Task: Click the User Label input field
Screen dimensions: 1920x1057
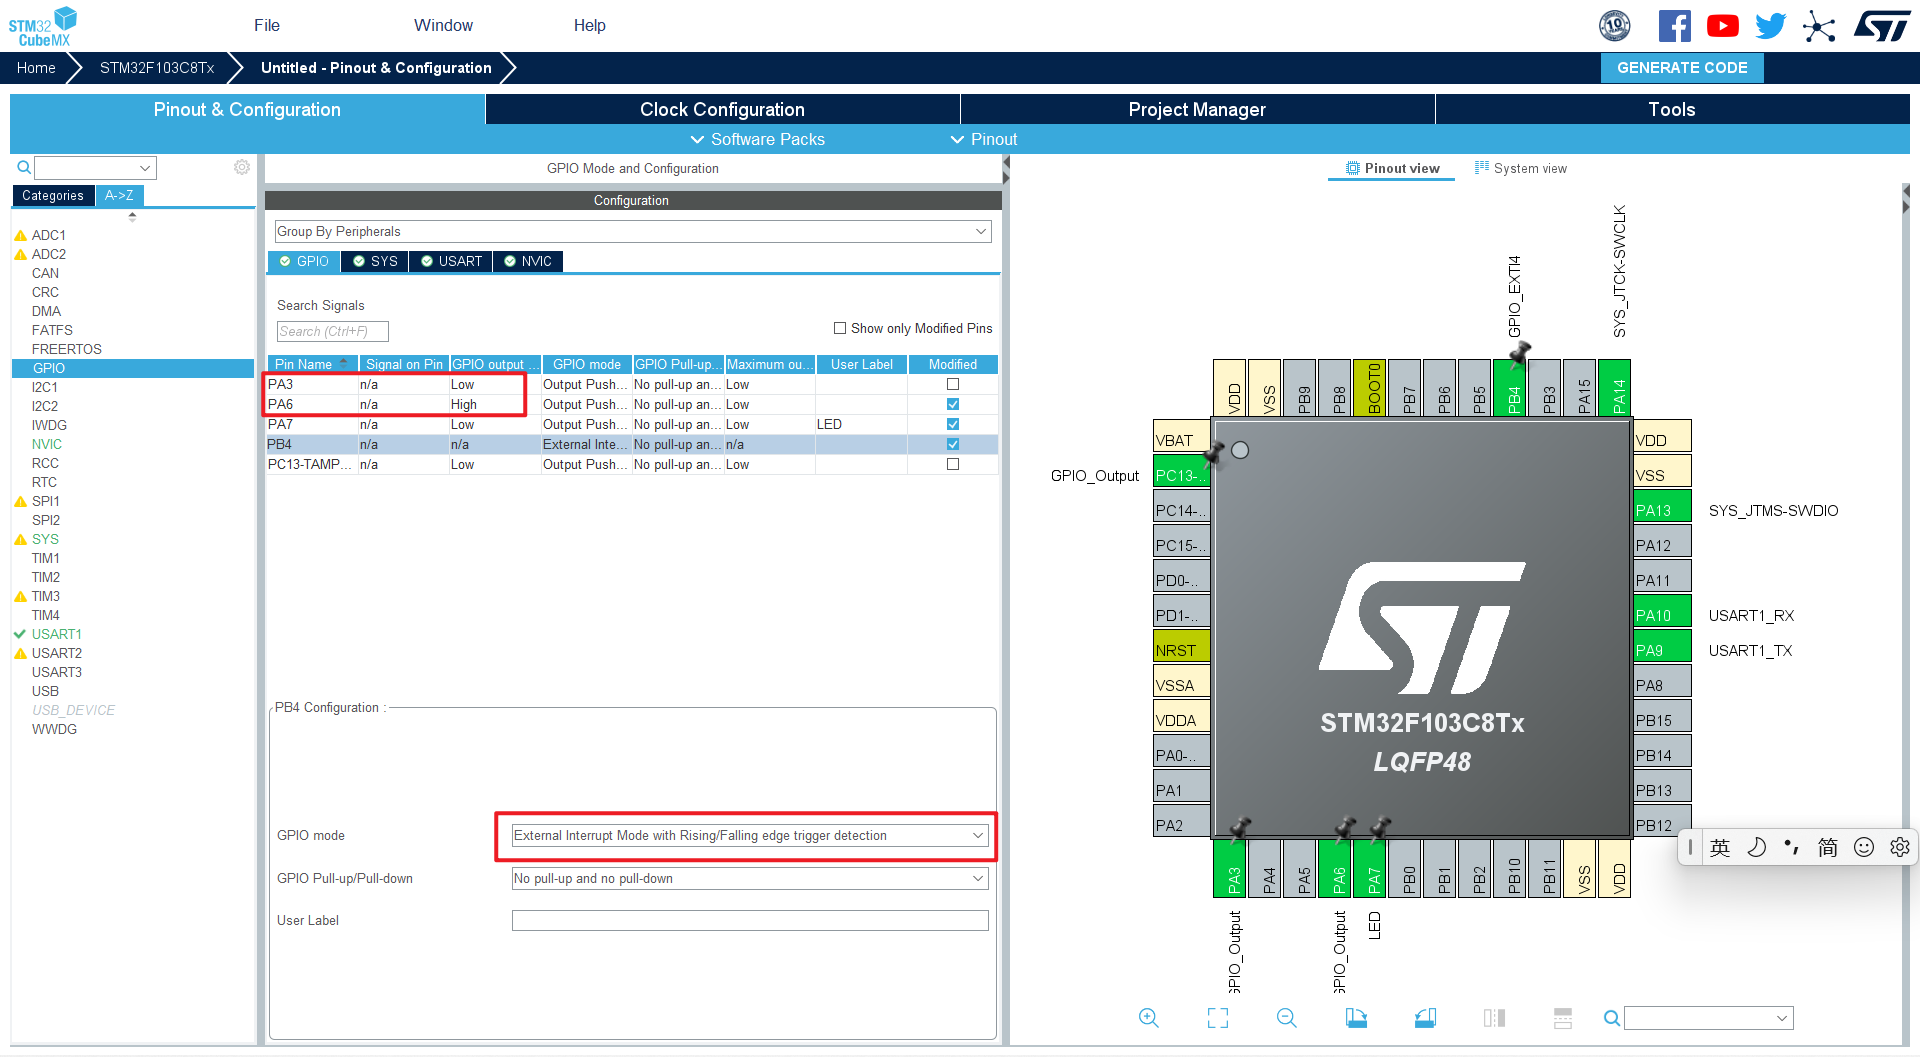Action: pyautogui.click(x=750, y=921)
